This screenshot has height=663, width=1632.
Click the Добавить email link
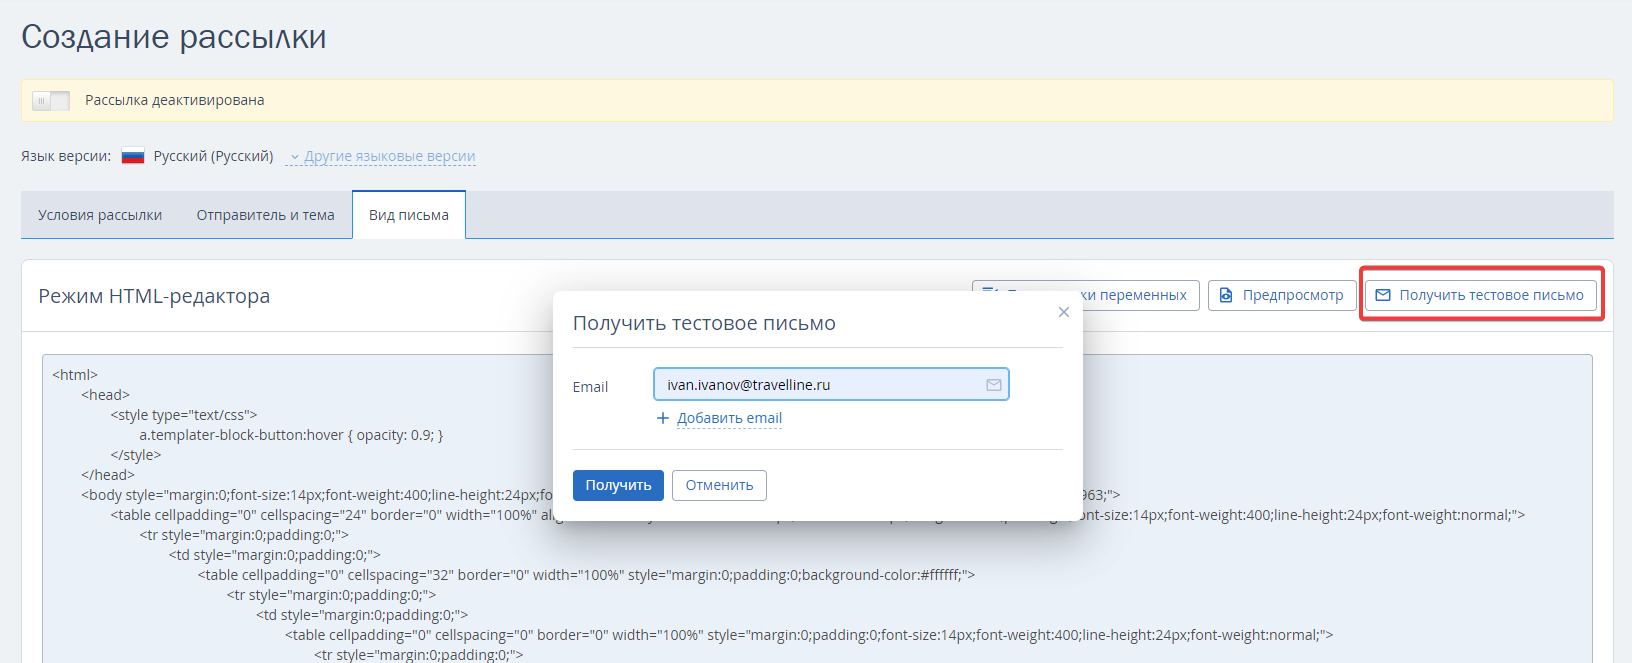[729, 418]
